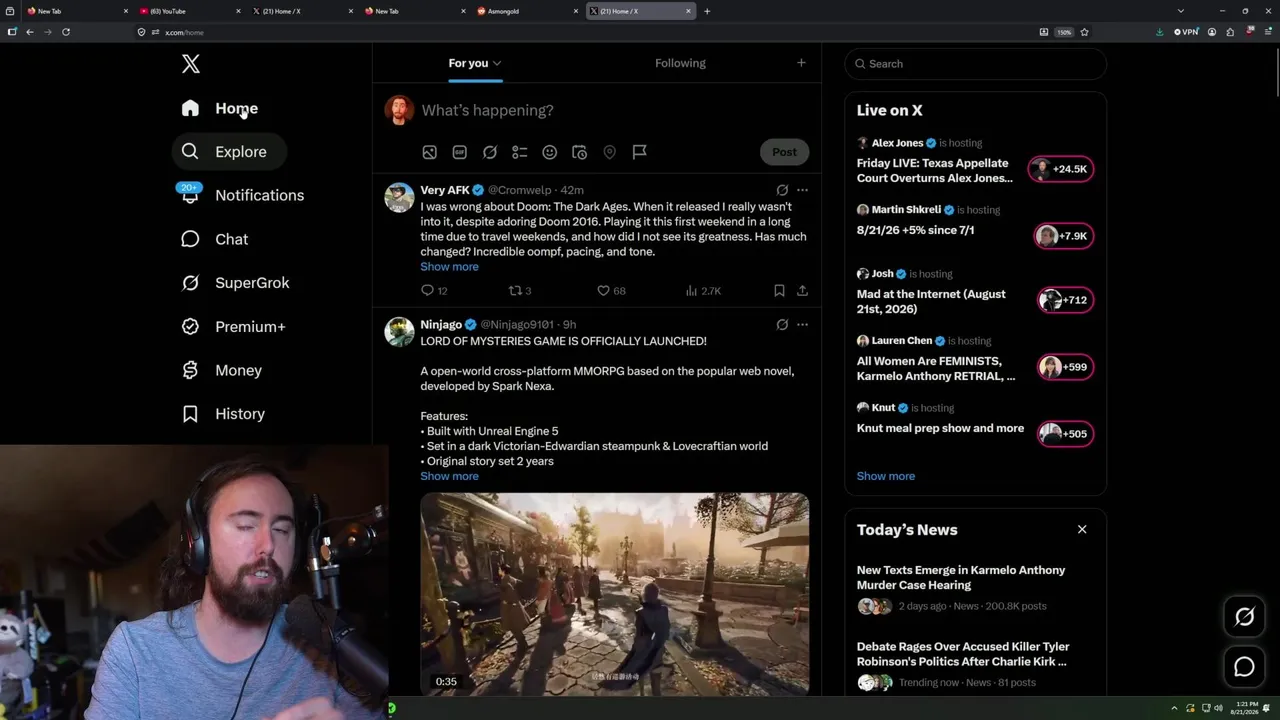This screenshot has width=1280, height=720.
Task: Open more options on Ninjago's post
Action: tap(802, 324)
